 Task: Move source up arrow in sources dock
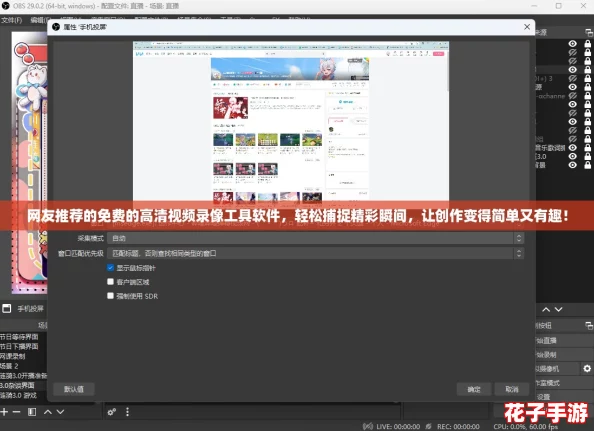546,309
